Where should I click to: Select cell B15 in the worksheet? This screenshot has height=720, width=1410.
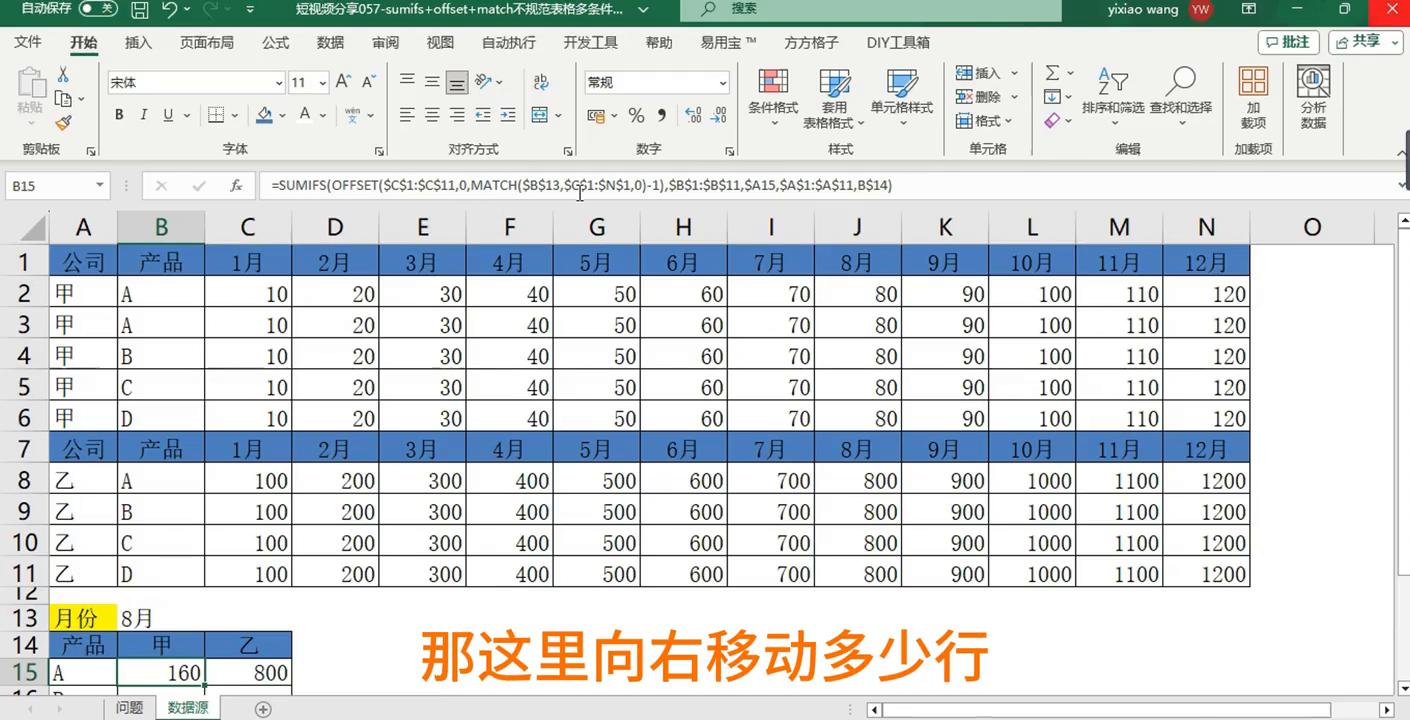pos(161,673)
